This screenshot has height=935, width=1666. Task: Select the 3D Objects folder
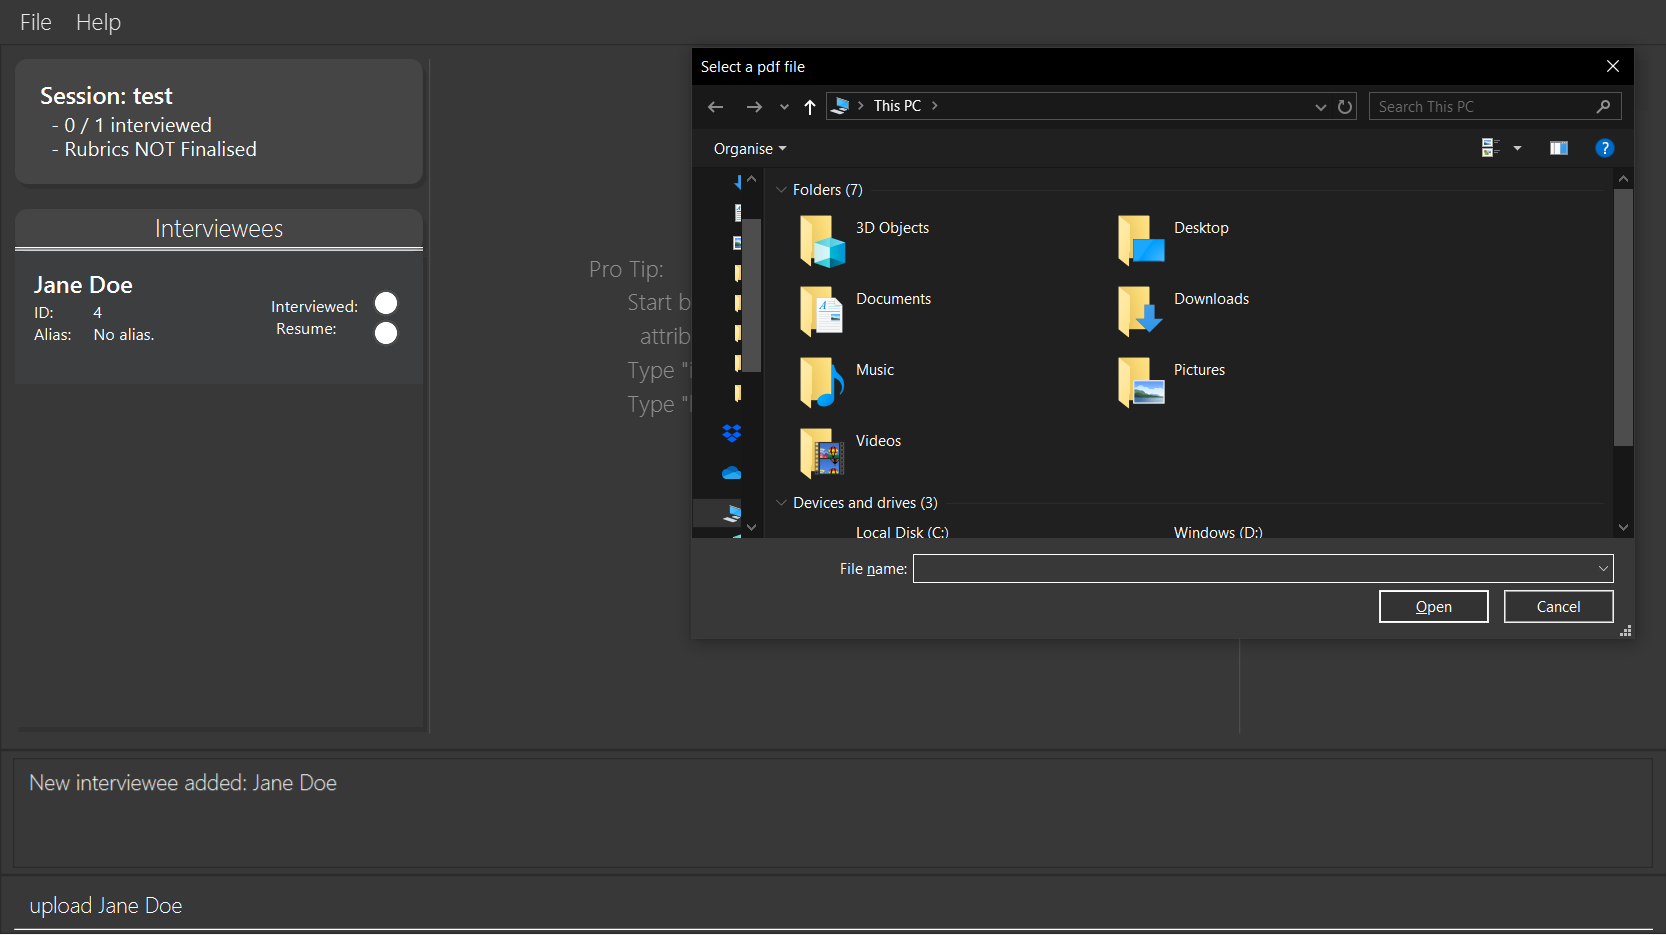865,240
